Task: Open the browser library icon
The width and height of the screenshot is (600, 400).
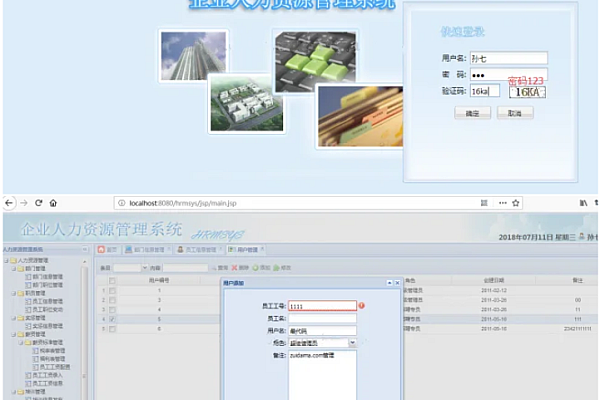Action: (583, 203)
